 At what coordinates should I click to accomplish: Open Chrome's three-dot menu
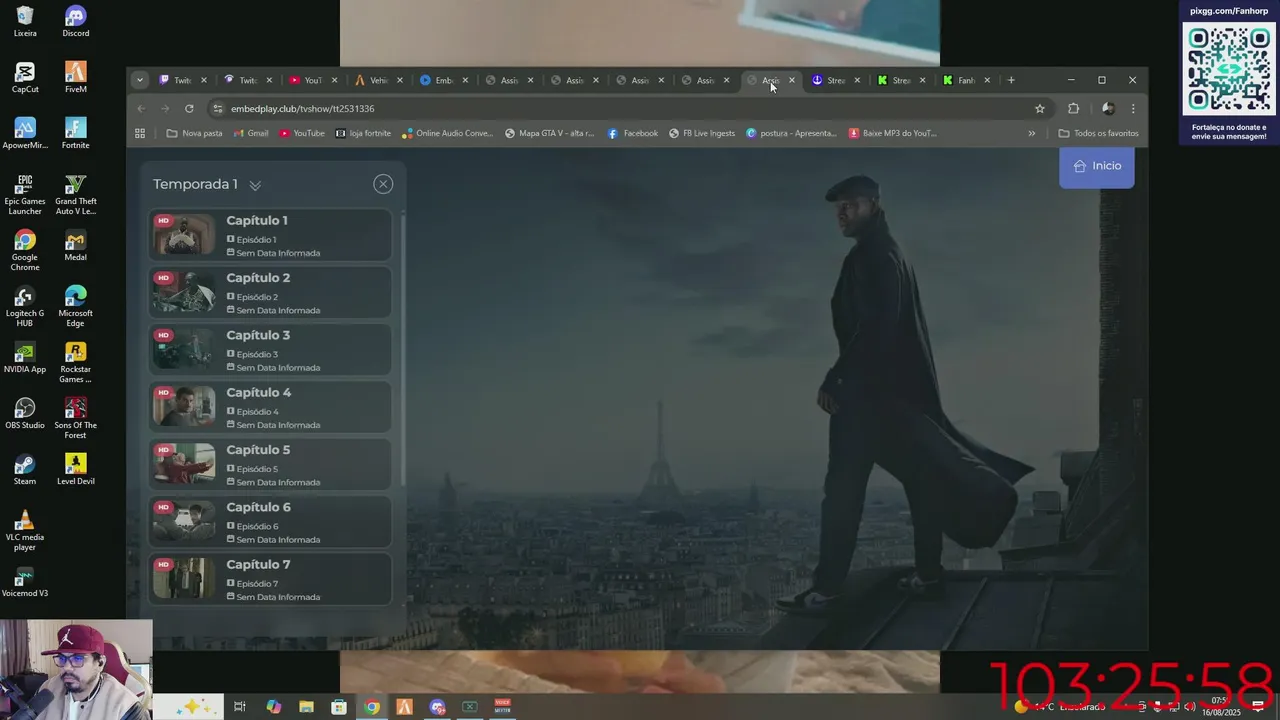coord(1133,108)
